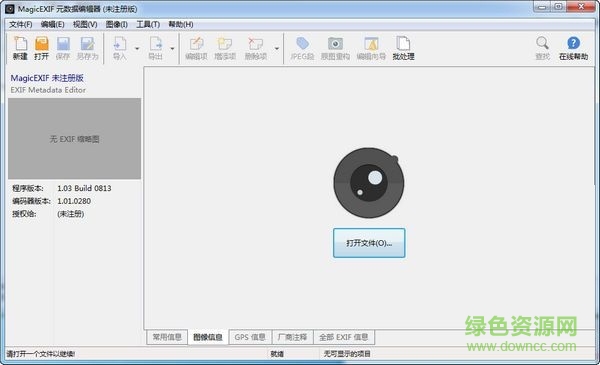Open the 图像(I) menu
This screenshot has height=365, width=600.
click(117, 24)
